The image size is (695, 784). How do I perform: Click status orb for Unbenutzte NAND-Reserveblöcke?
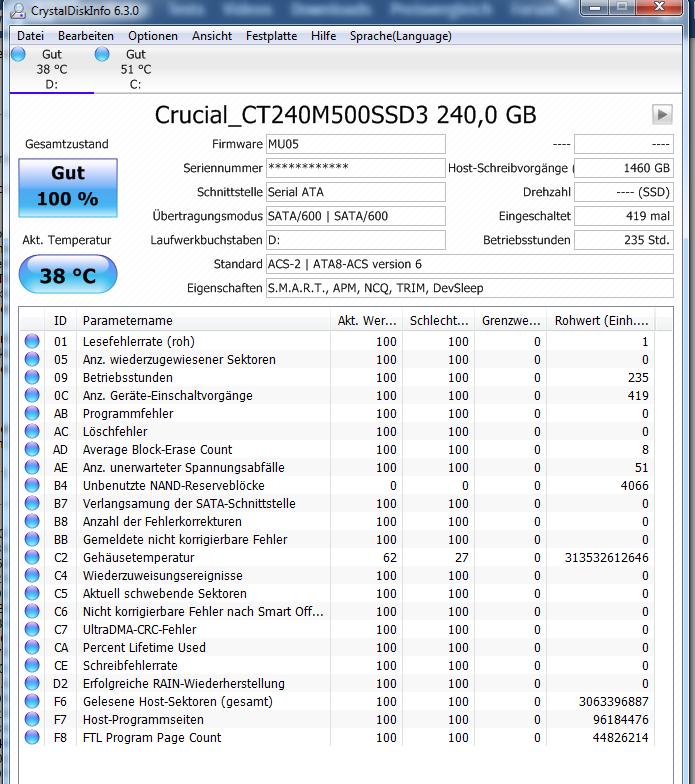[32, 485]
